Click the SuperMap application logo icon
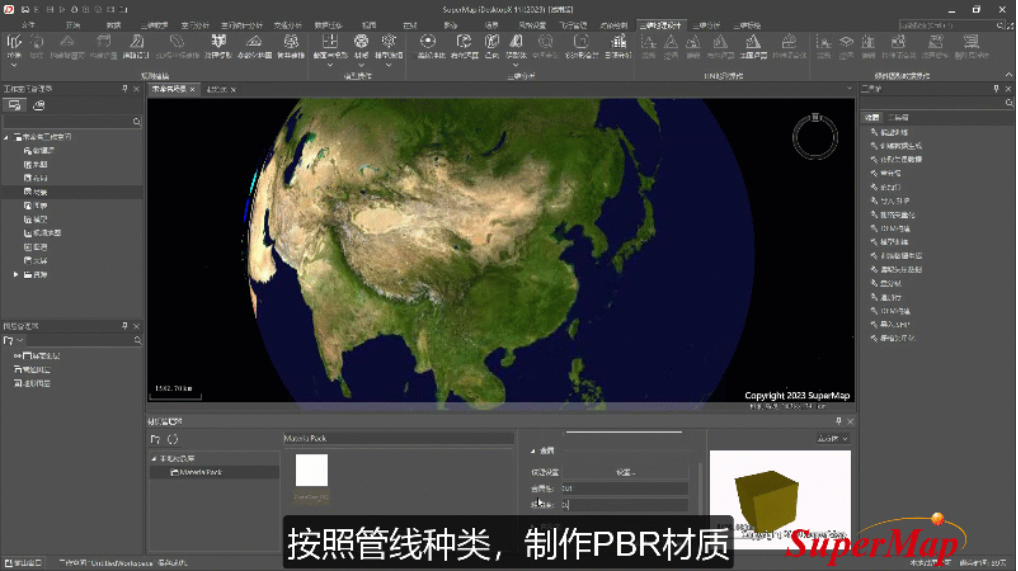The width and height of the screenshot is (1018, 571). (x=9, y=9)
